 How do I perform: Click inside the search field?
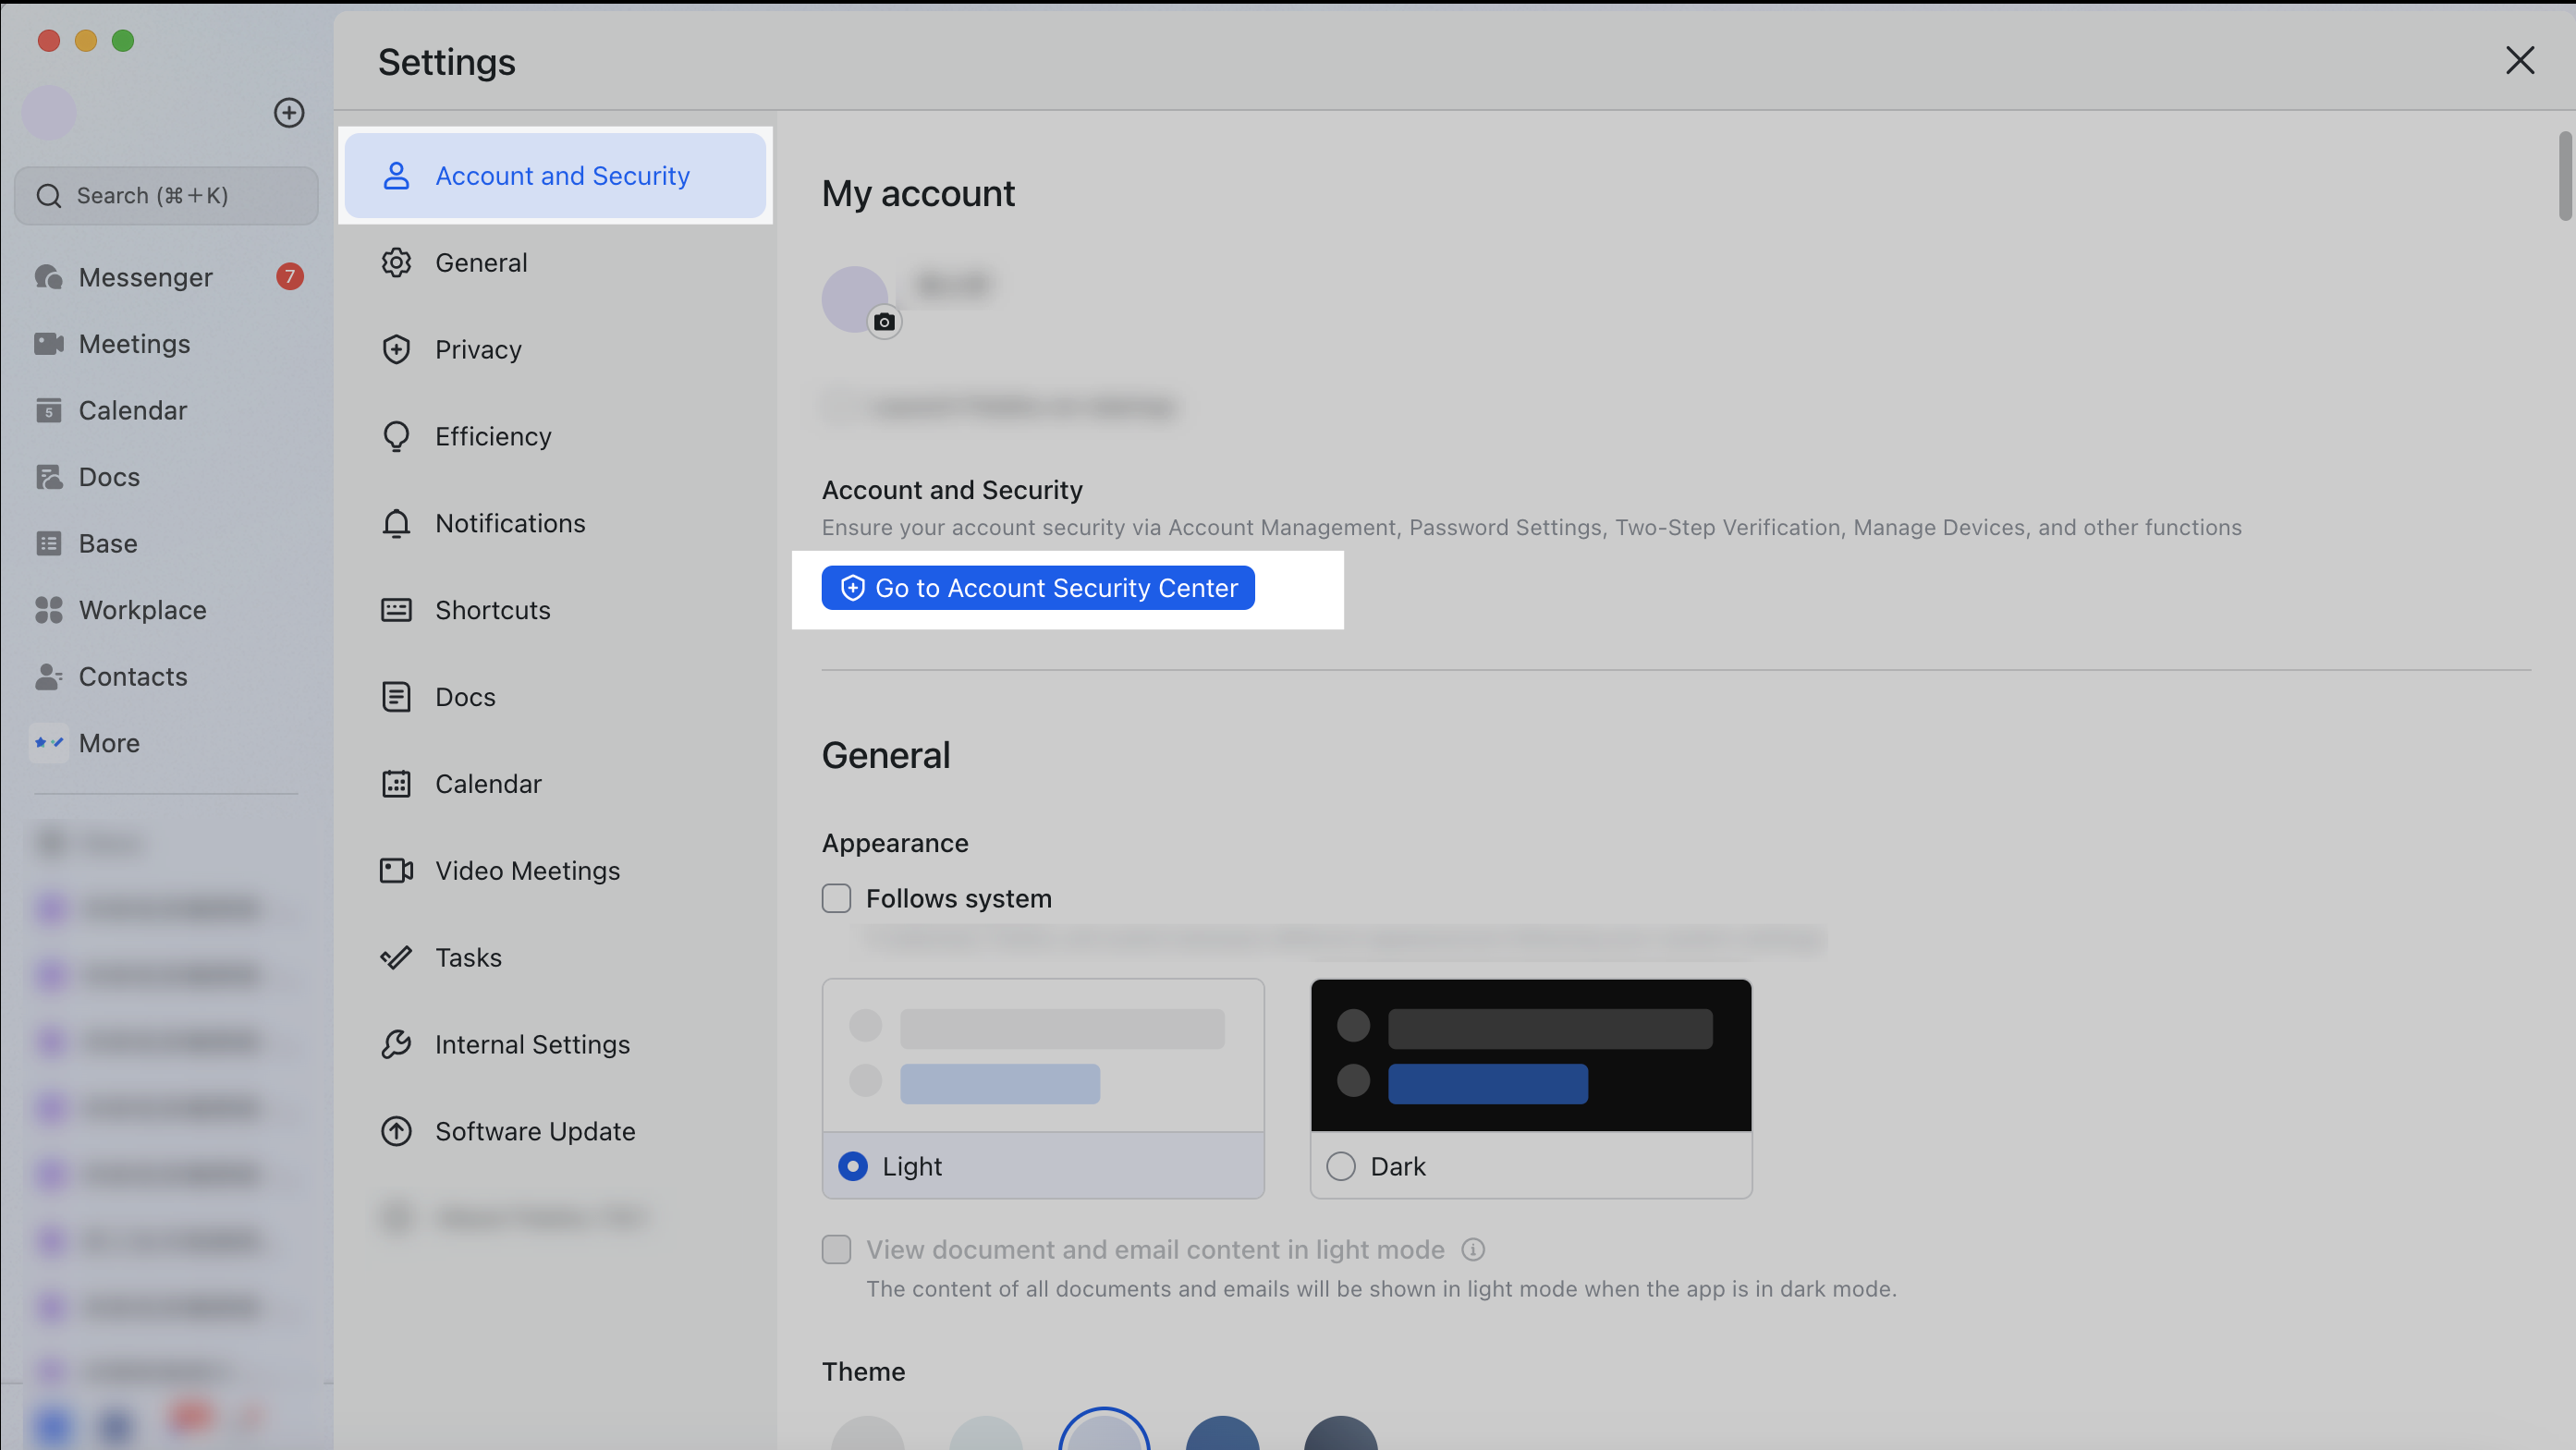166,195
